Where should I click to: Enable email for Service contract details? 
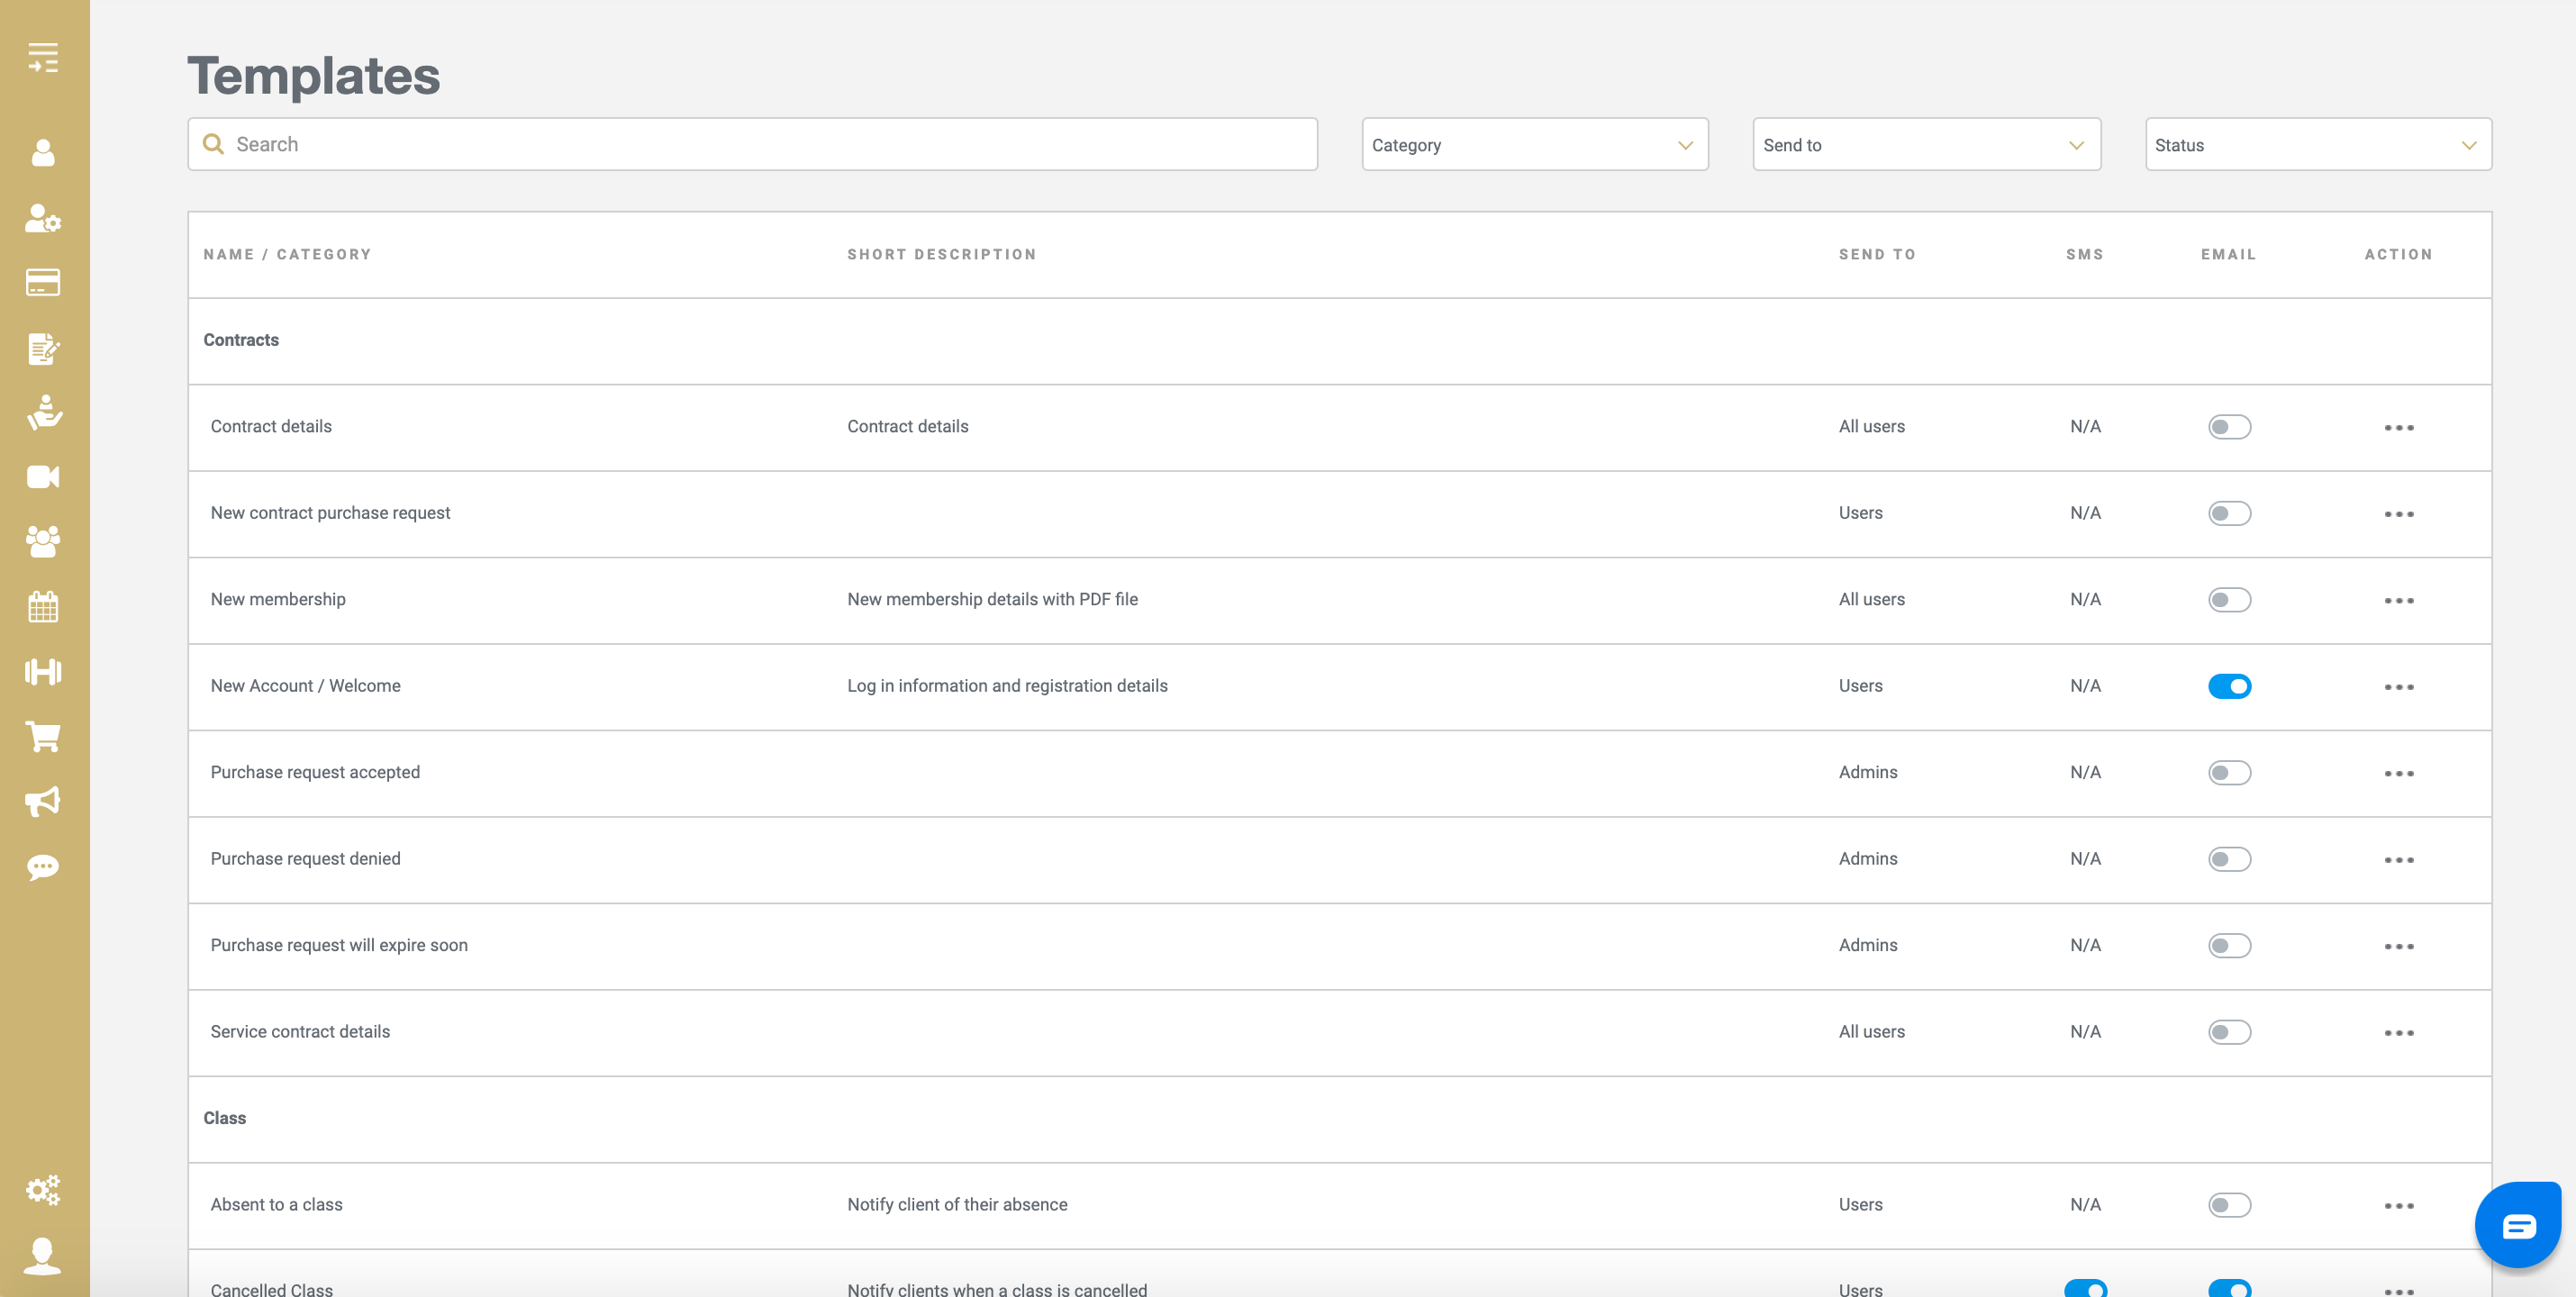click(x=2229, y=1032)
